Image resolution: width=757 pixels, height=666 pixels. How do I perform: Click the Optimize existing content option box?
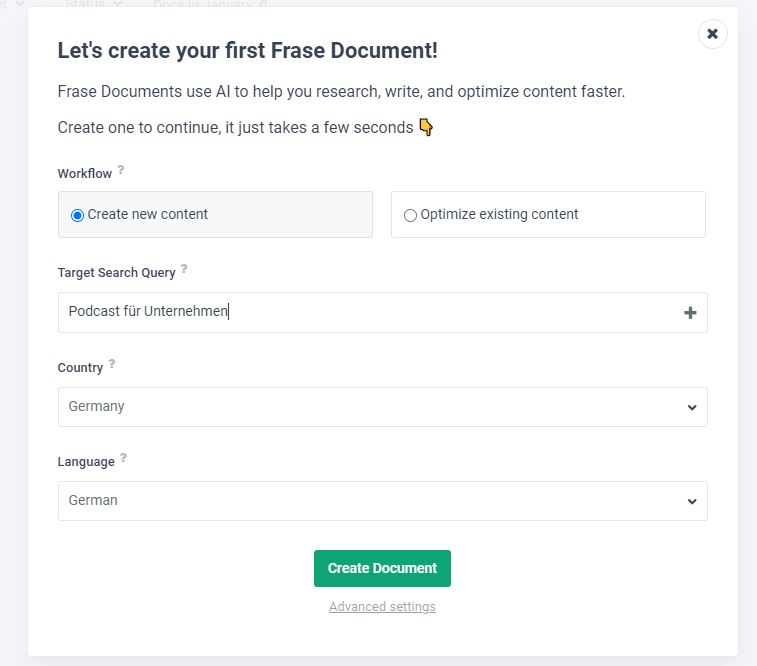(x=548, y=214)
